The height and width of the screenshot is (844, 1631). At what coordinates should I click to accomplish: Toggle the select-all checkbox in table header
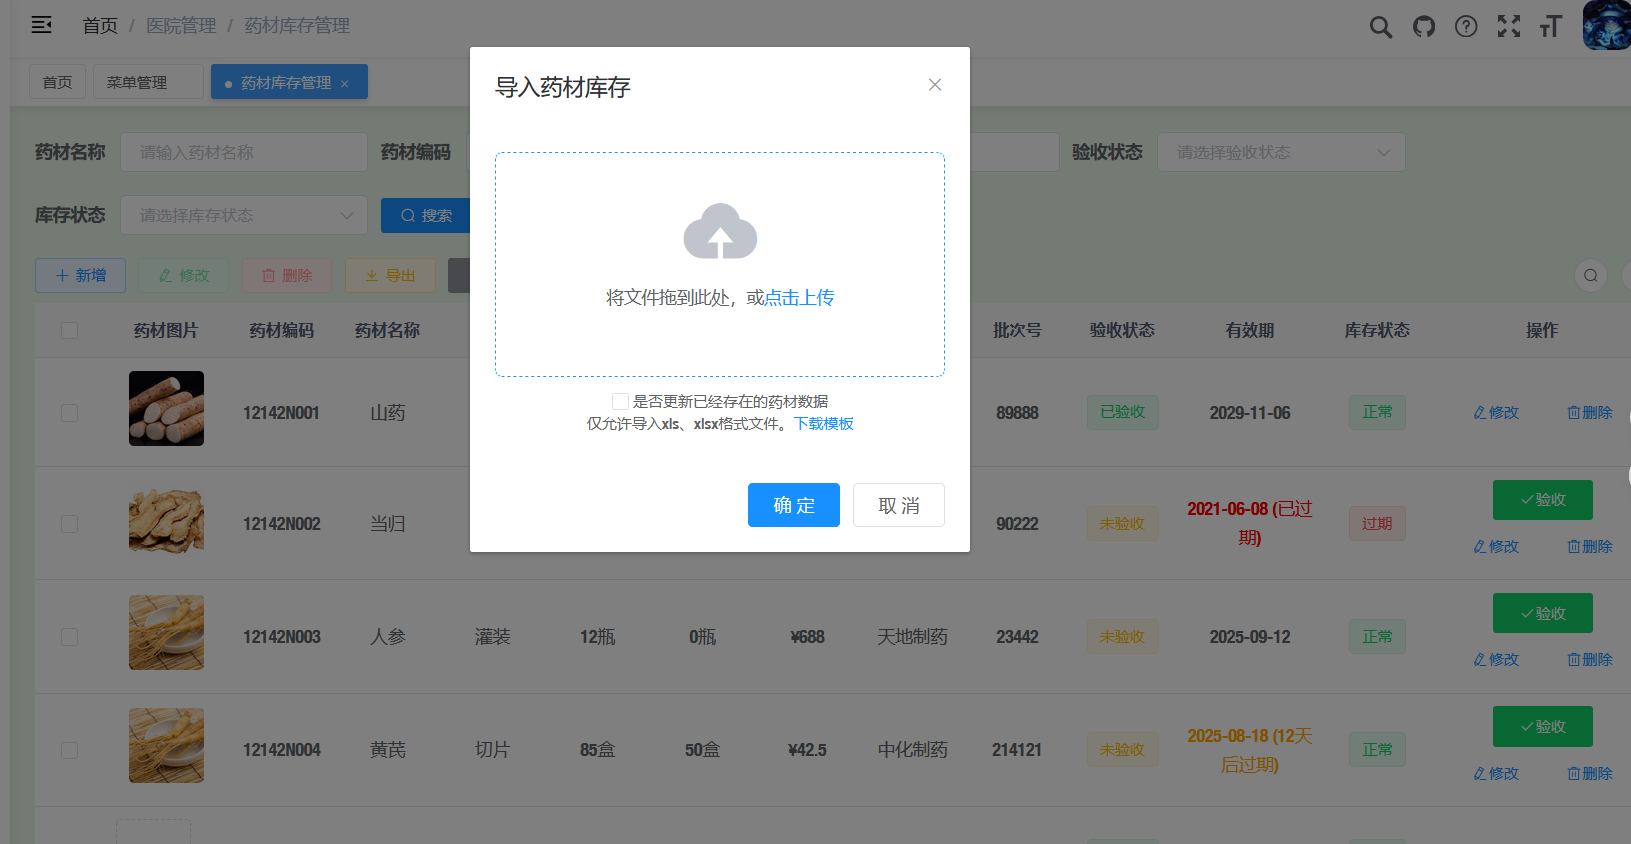pos(69,330)
